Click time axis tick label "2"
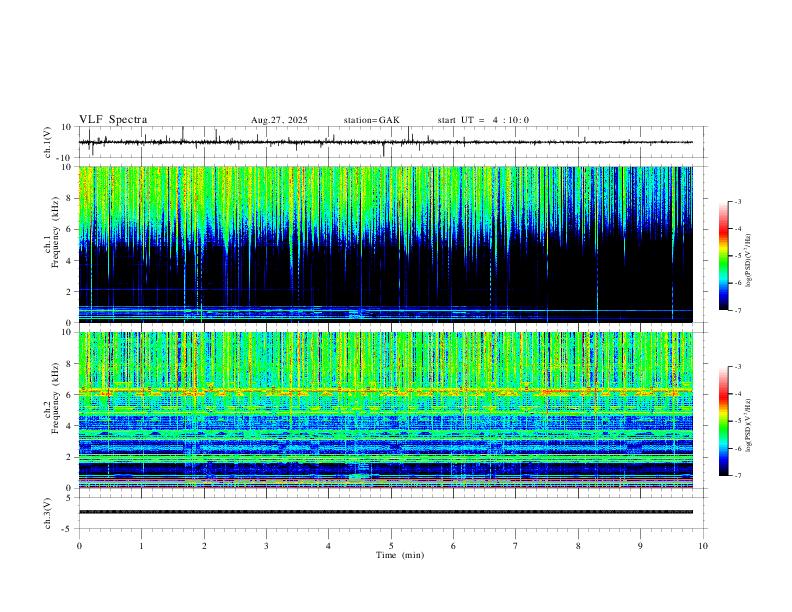 [204, 546]
